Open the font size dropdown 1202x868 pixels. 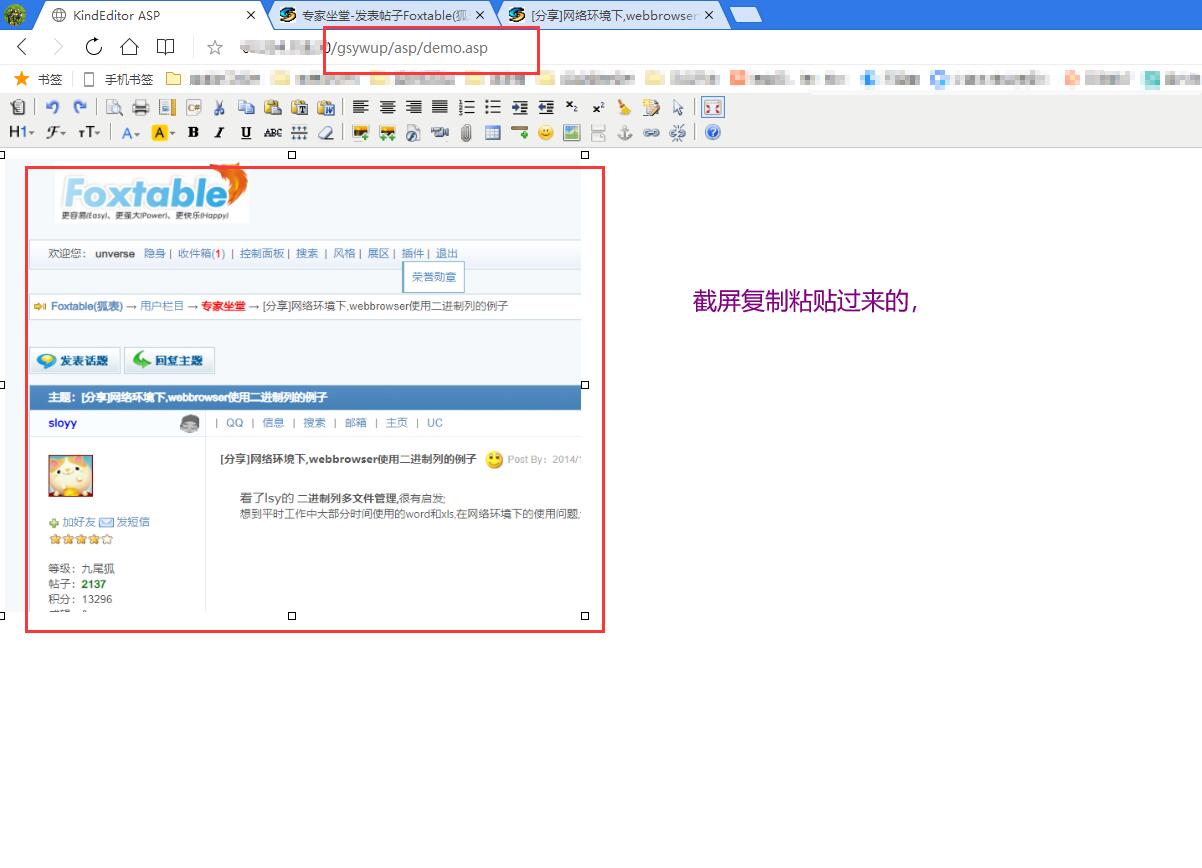coord(89,132)
